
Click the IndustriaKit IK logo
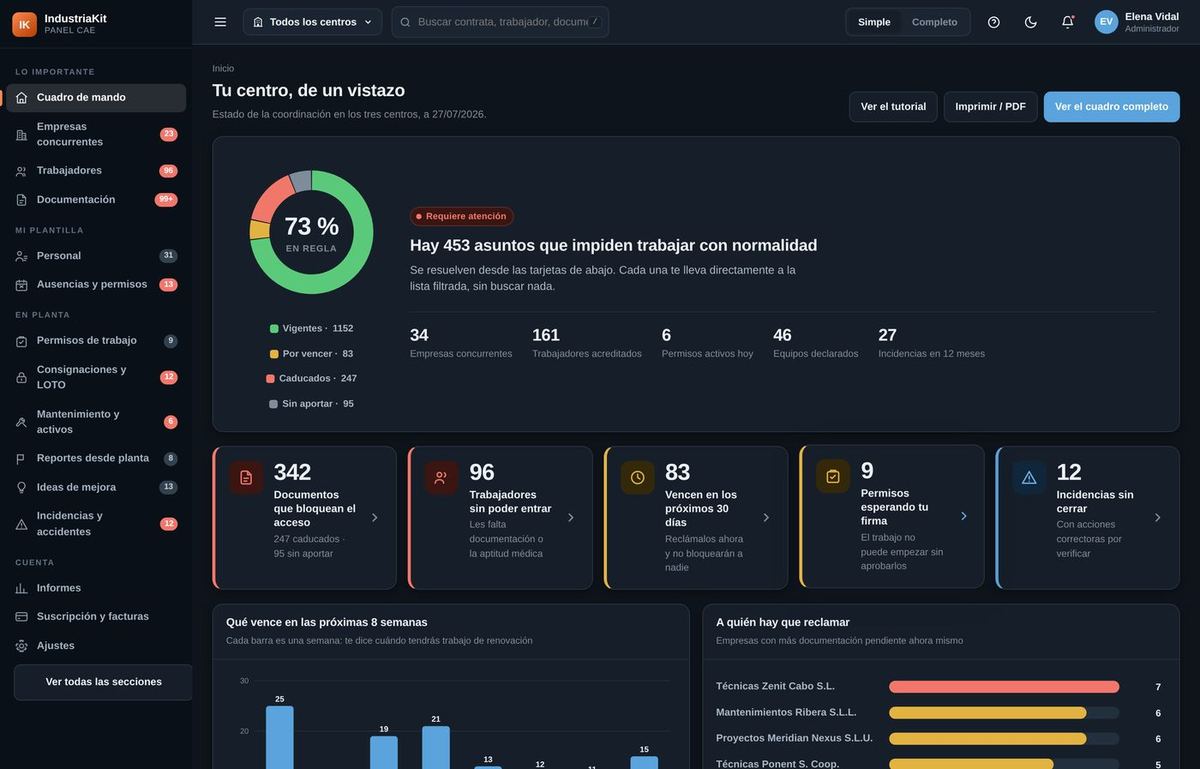click(x=24, y=24)
